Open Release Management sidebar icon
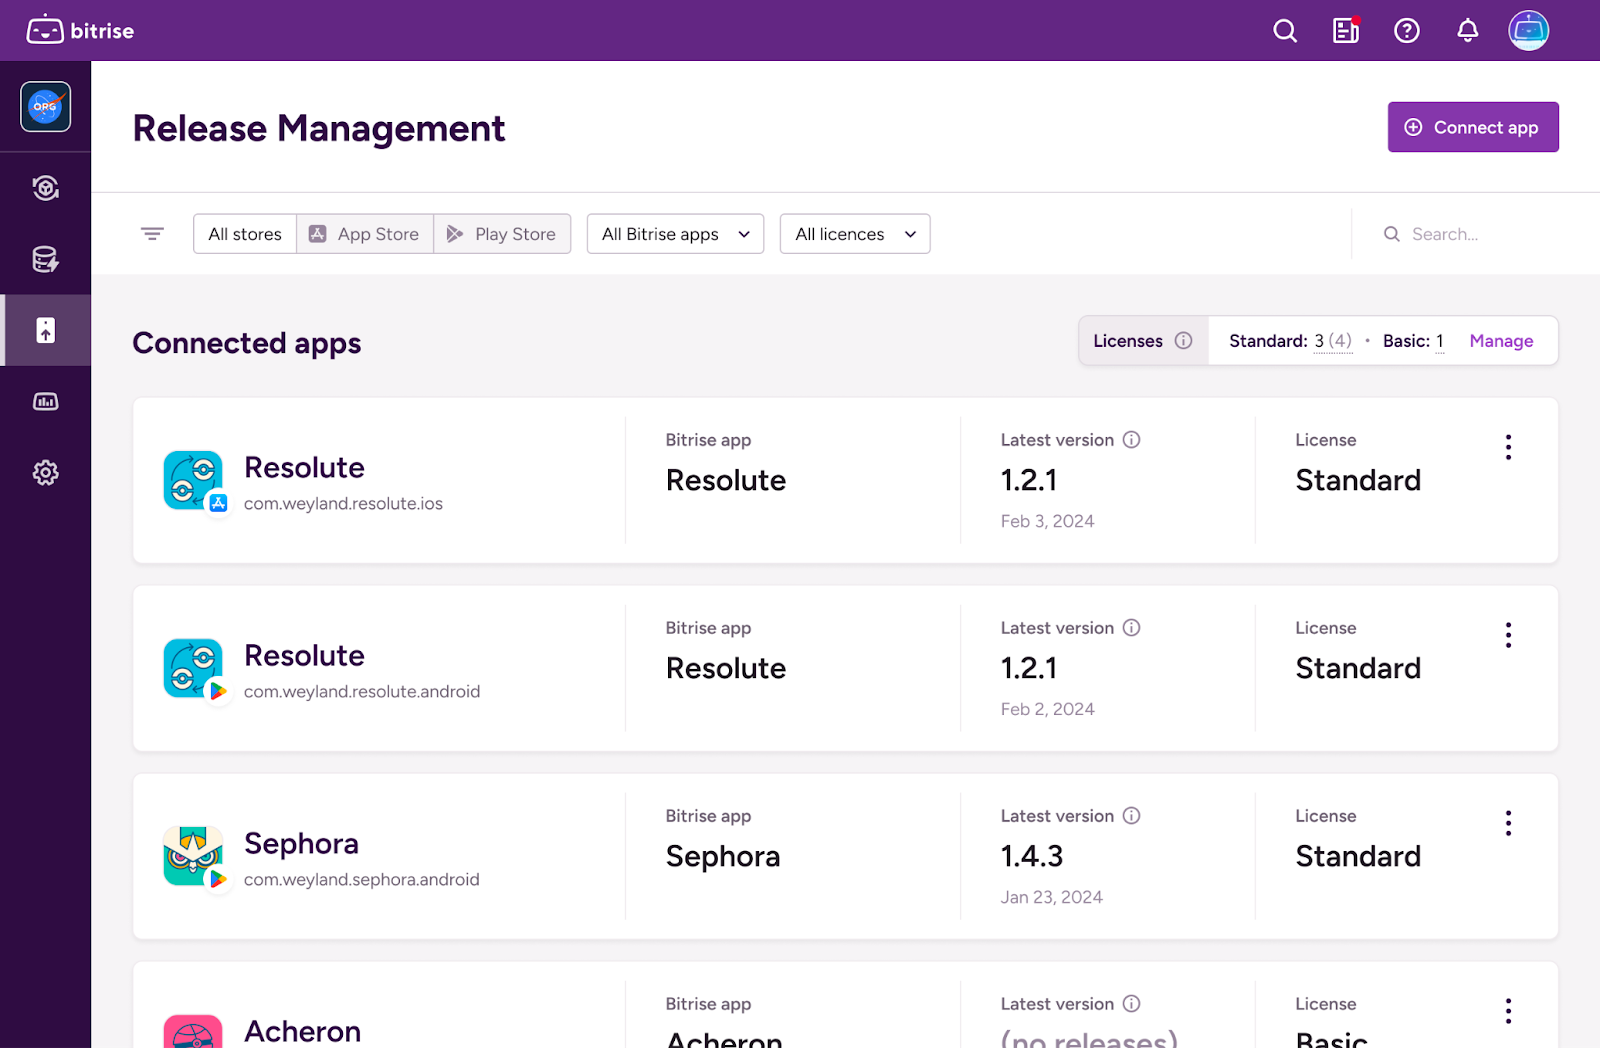 point(46,330)
